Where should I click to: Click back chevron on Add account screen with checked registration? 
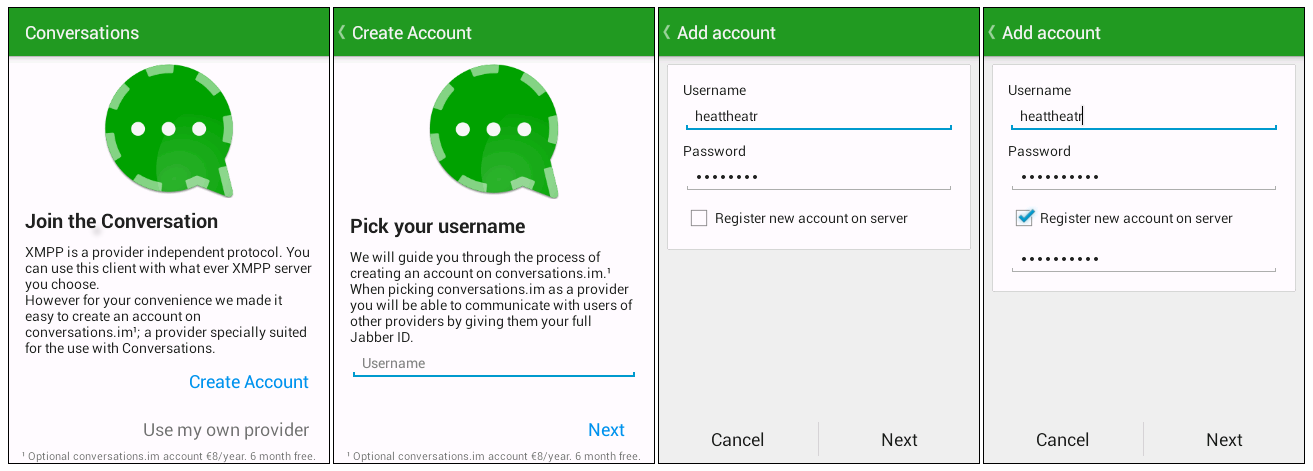tap(992, 33)
